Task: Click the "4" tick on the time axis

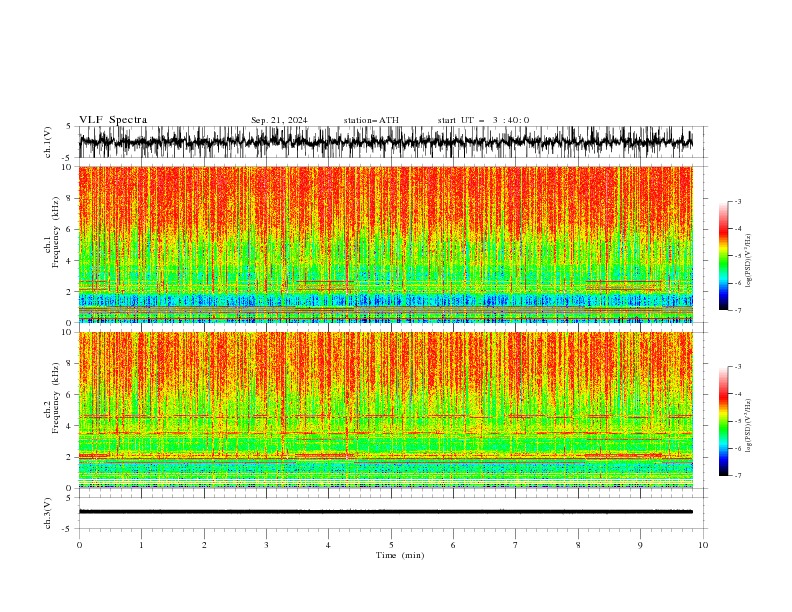Action: click(x=328, y=545)
